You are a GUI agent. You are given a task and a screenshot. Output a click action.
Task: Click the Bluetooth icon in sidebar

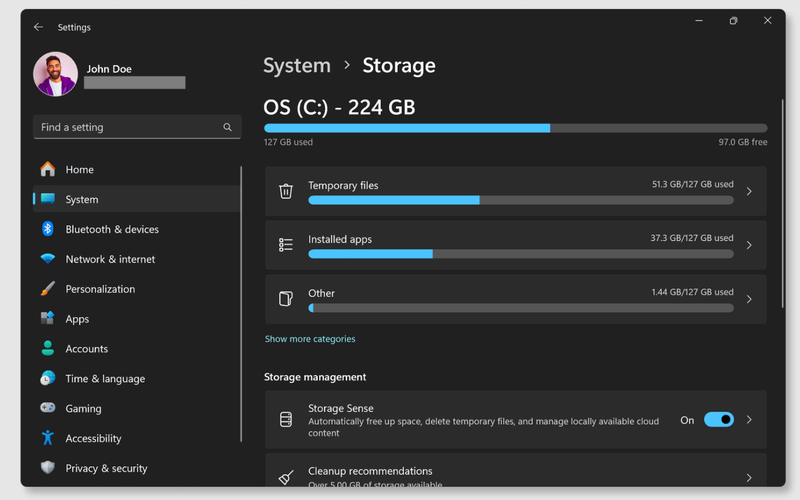[48, 229]
